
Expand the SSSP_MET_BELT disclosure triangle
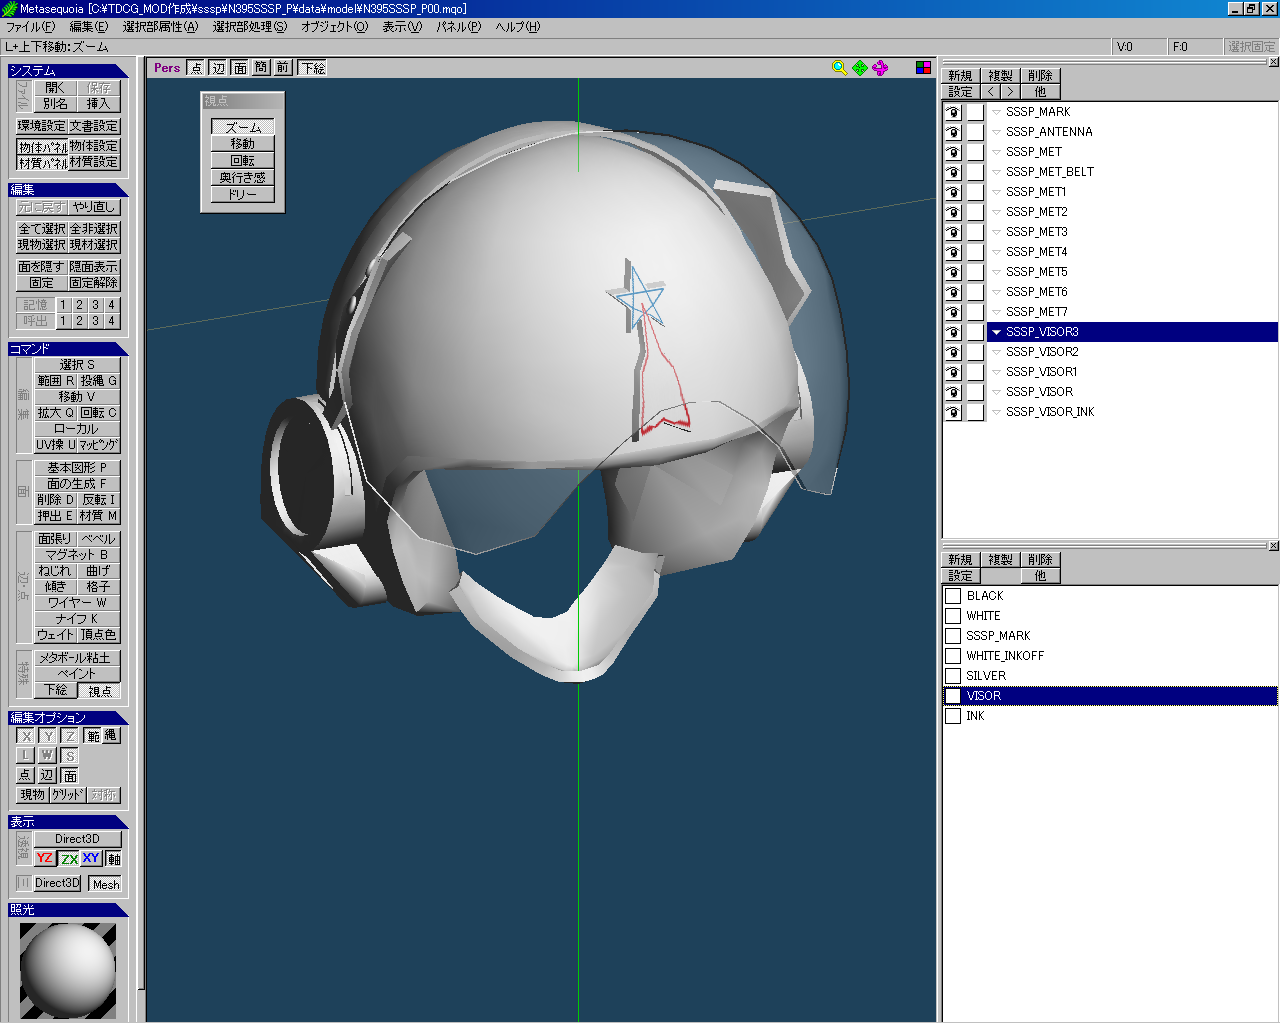point(996,172)
